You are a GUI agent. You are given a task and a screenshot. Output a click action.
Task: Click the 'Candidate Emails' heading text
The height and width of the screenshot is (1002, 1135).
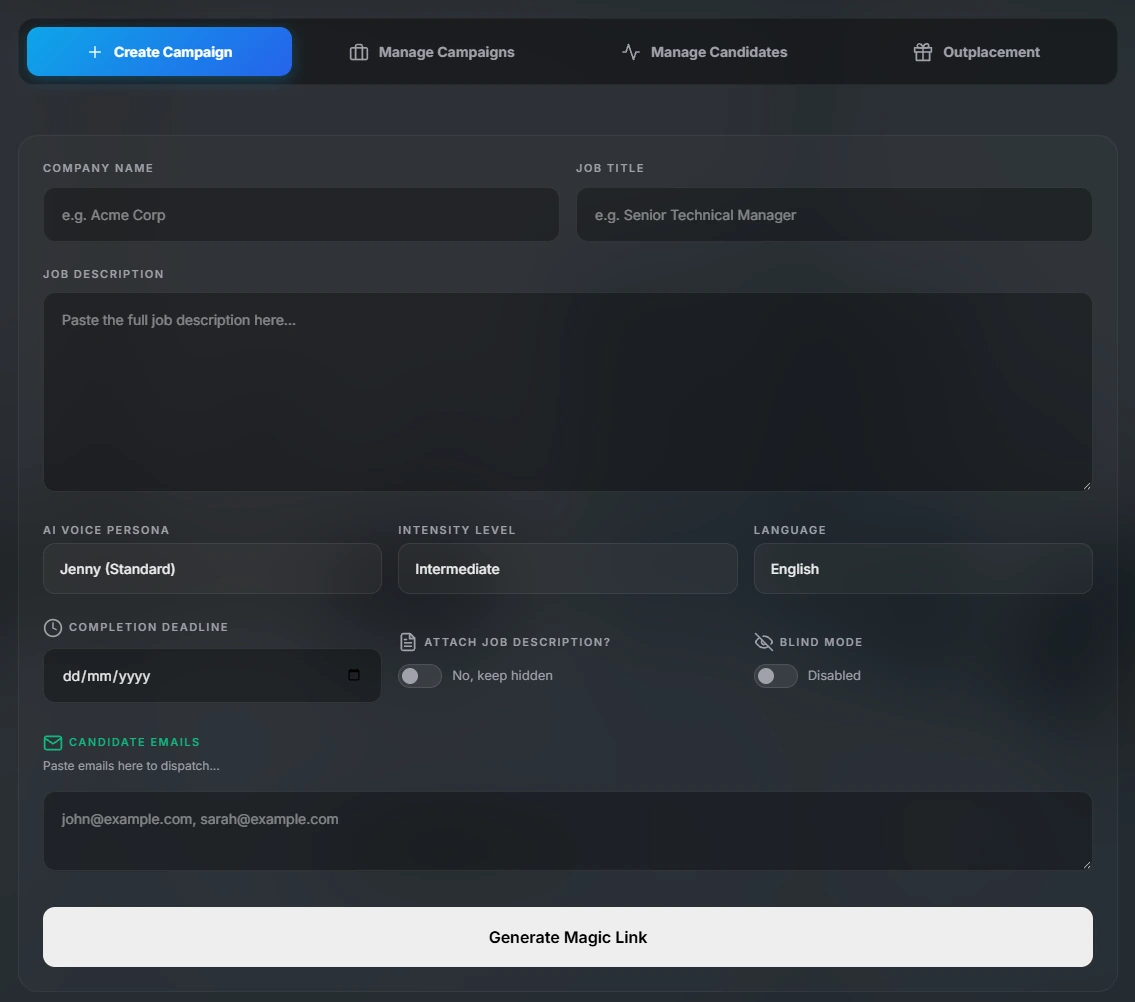[134, 742]
